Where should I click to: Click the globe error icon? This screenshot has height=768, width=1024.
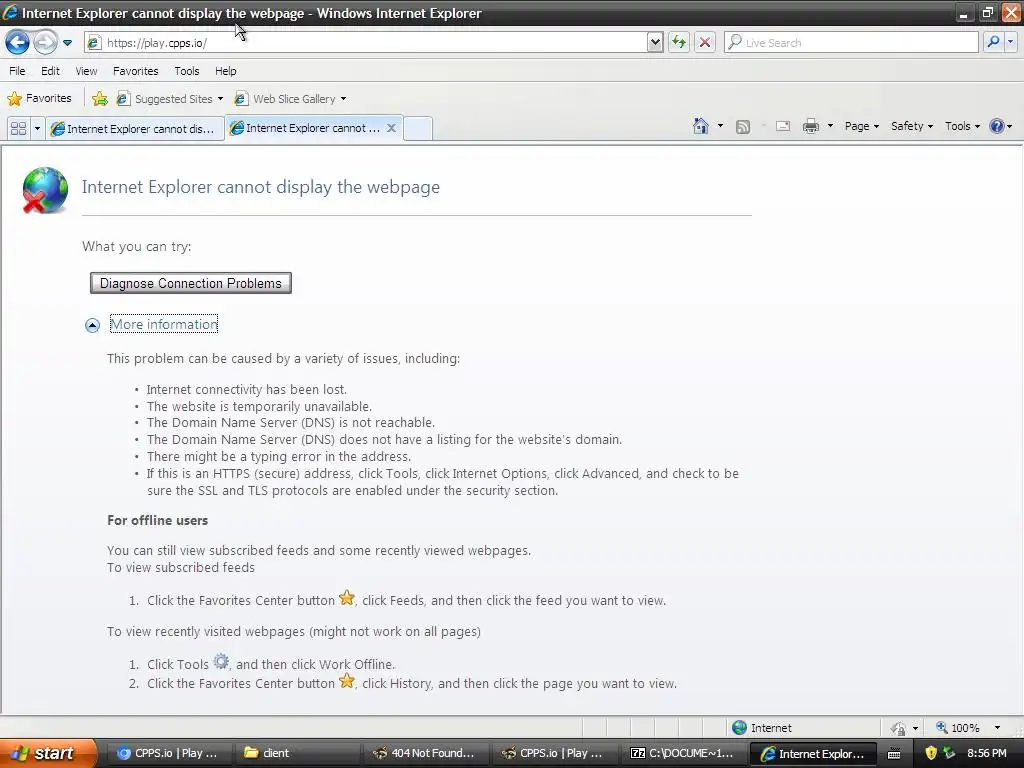pyautogui.click(x=45, y=190)
